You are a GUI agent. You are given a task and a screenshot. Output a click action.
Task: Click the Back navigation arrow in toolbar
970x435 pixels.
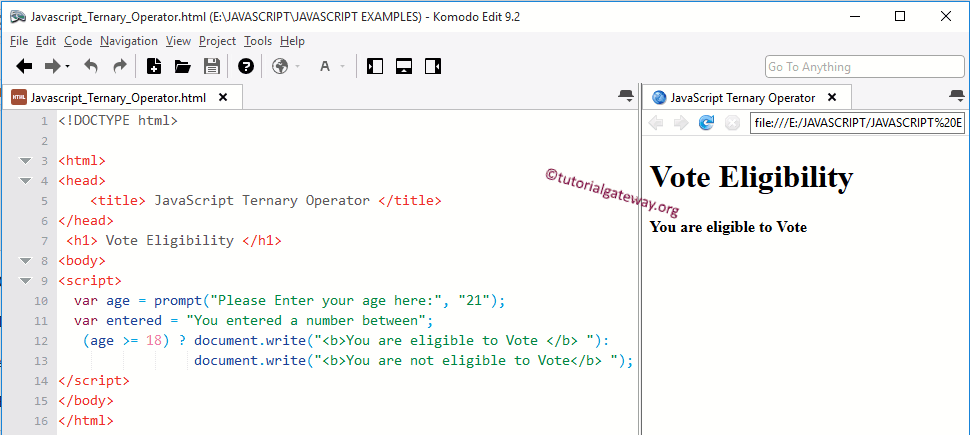[24, 66]
